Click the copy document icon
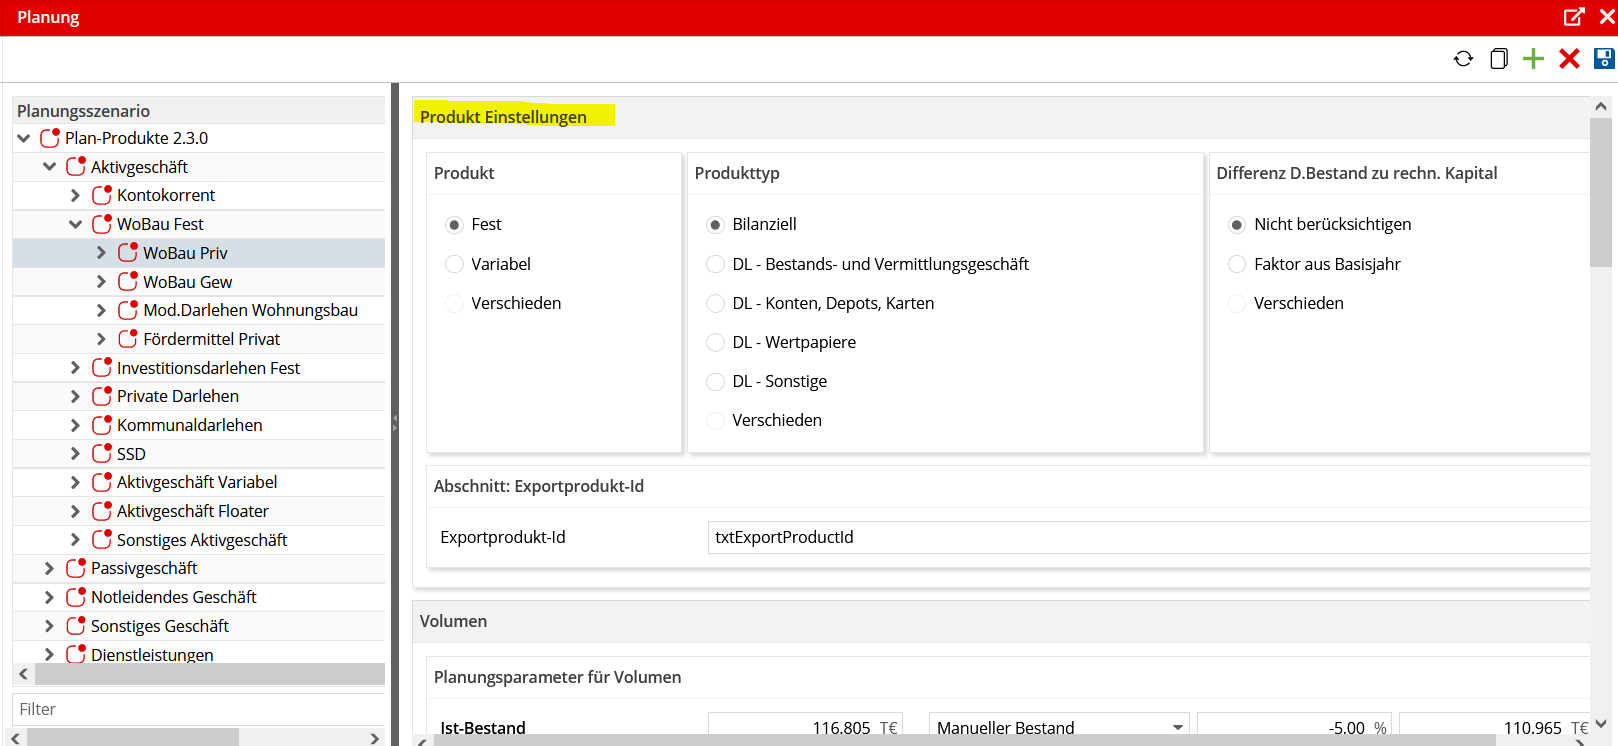 (1498, 59)
